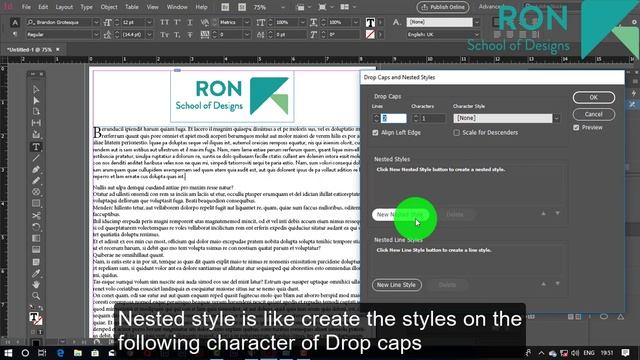Click the New Line Style button
Image resolution: width=640 pixels, height=360 pixels.
[x=397, y=284]
